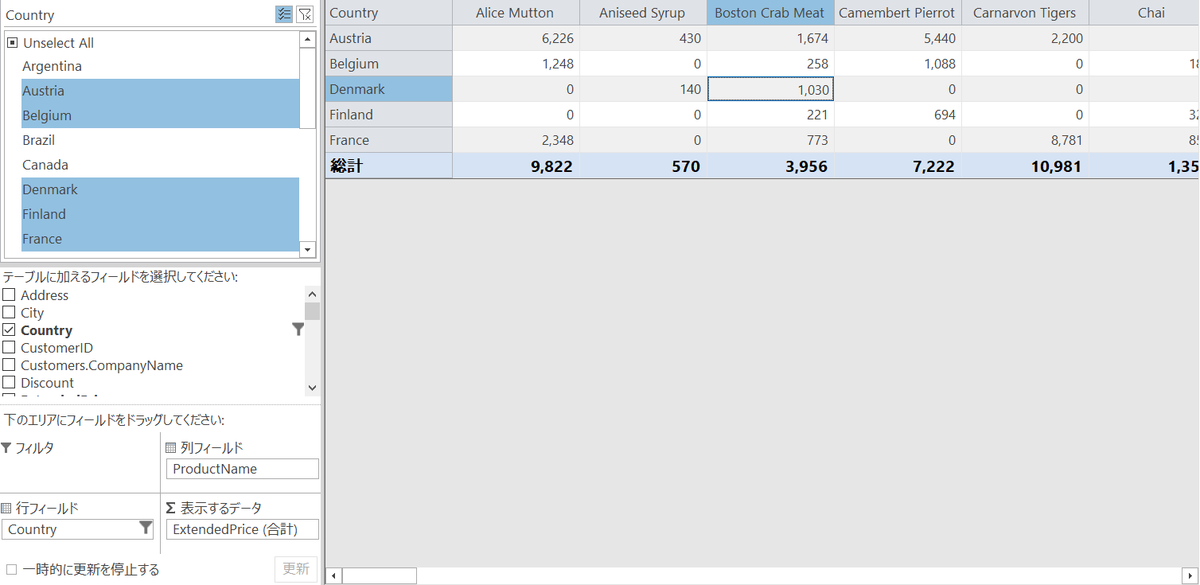Click the 更新 update button

pyautogui.click(x=296, y=569)
